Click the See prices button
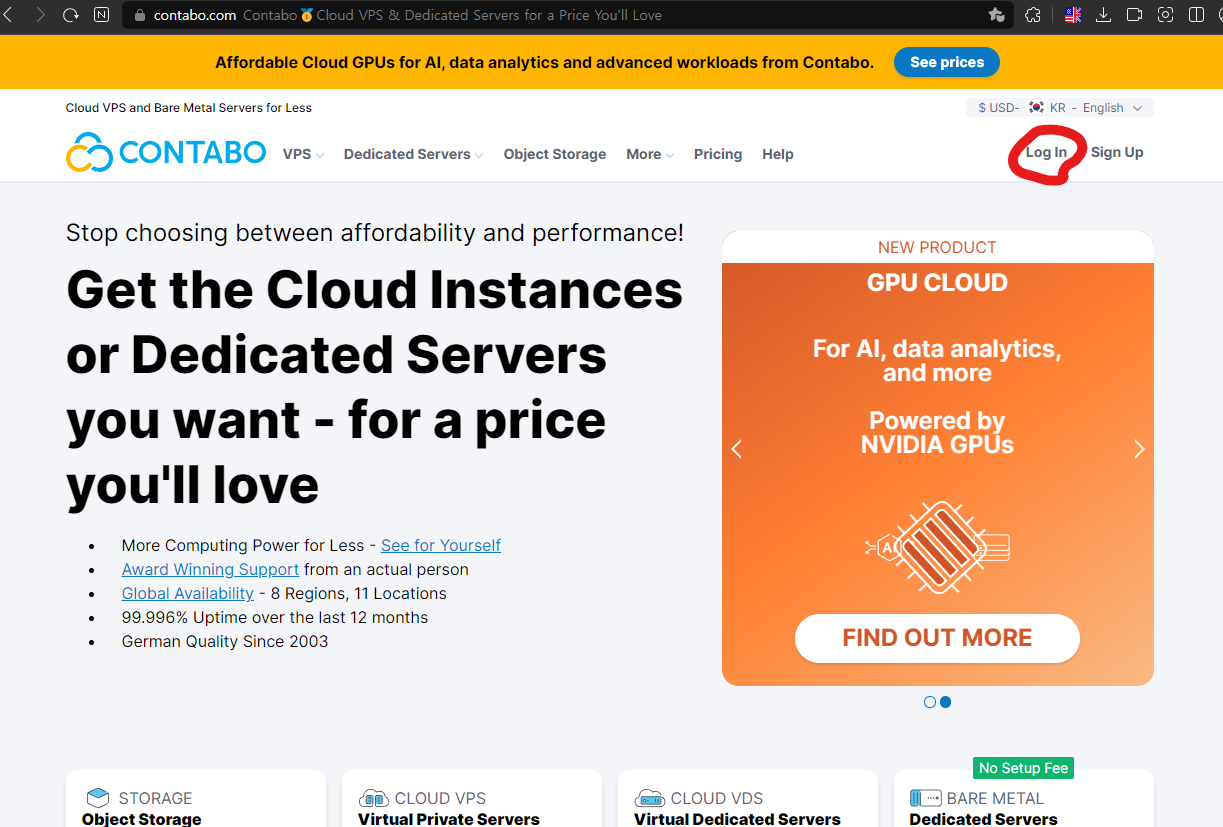The height and width of the screenshot is (827, 1223). (x=947, y=62)
